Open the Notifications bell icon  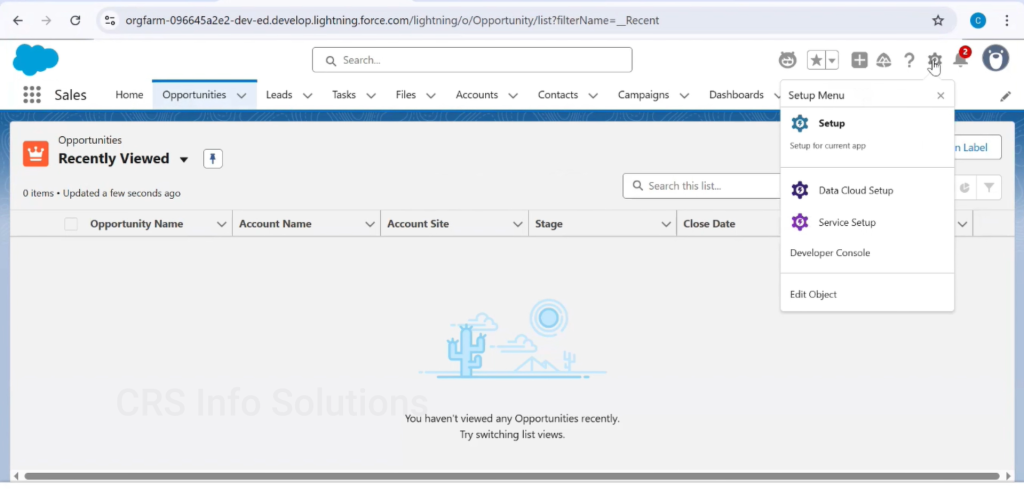click(960, 59)
